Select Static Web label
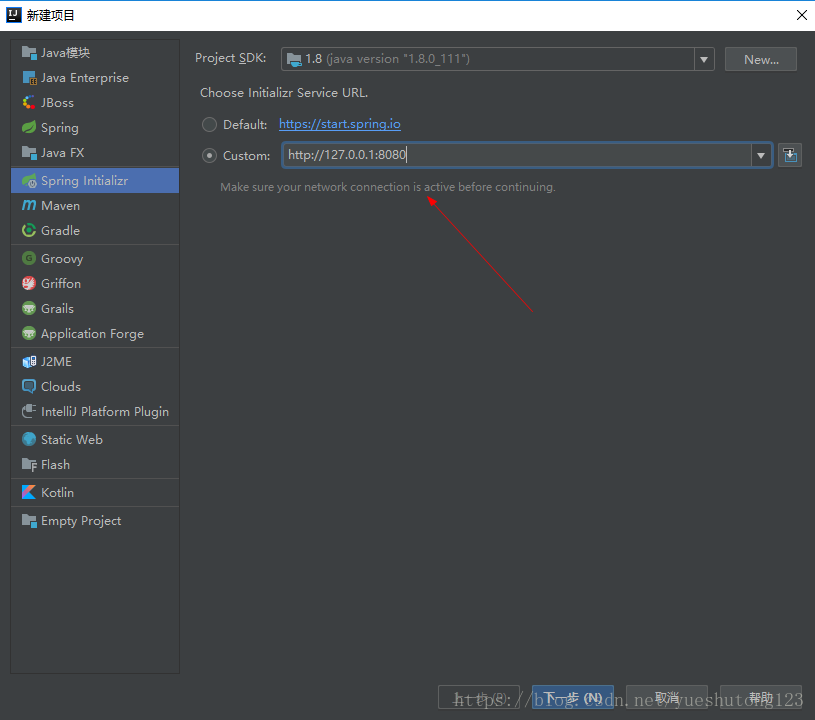The height and width of the screenshot is (720, 815). (72, 440)
